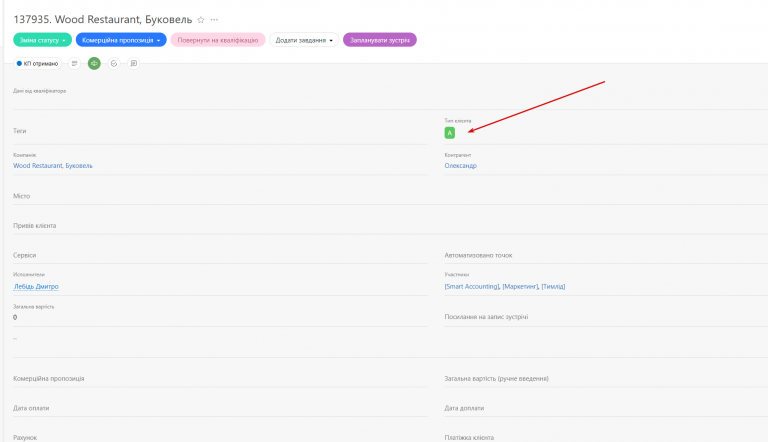Click the КП отримано status indicator
The width and height of the screenshot is (768, 442).
coord(37,63)
